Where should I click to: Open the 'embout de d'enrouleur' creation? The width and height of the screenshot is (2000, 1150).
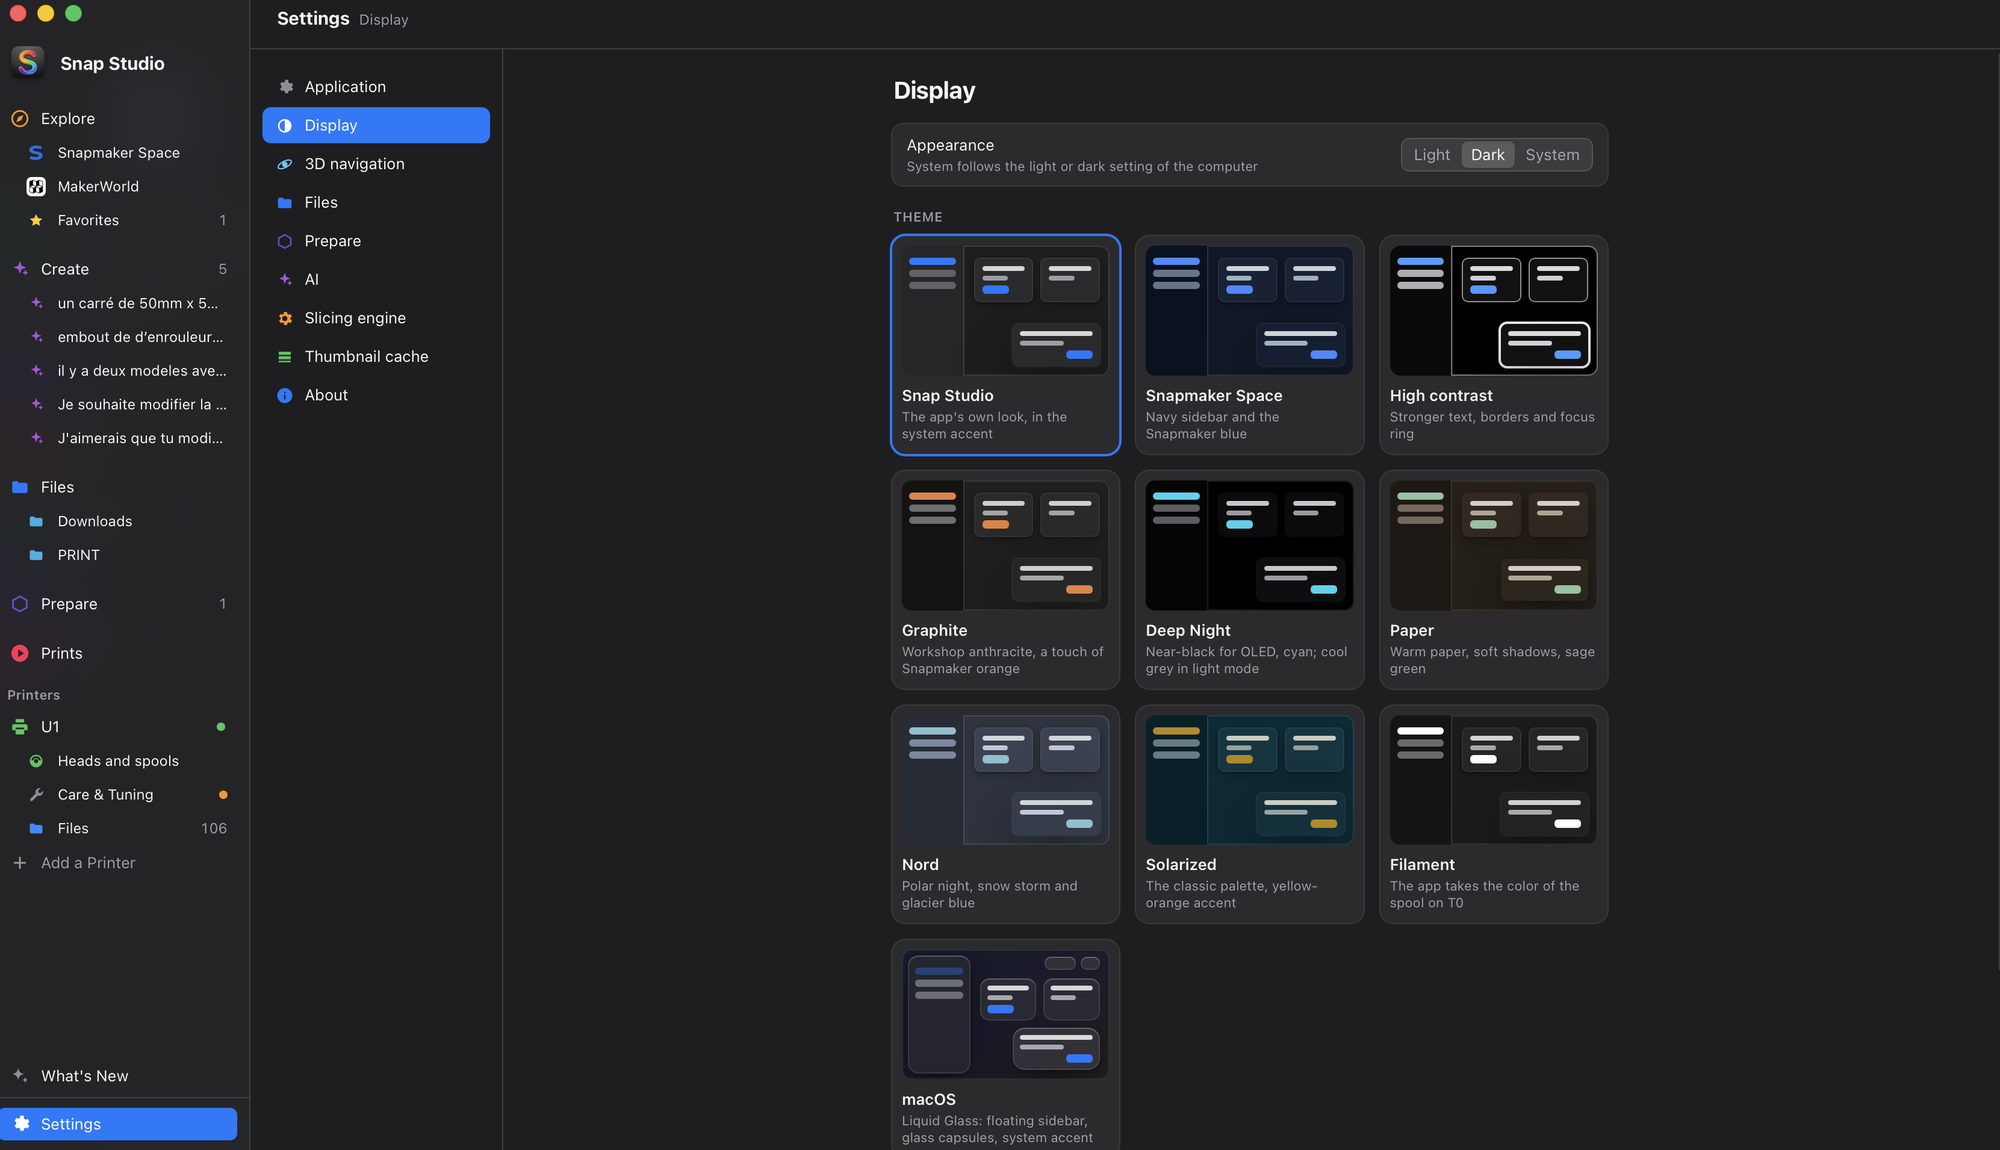point(120,337)
